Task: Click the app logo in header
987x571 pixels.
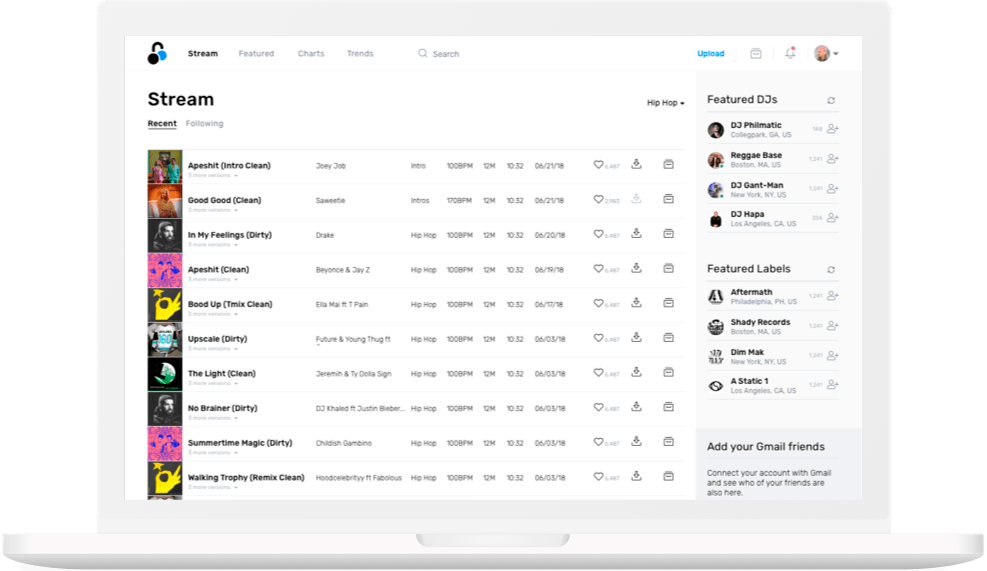Action: pos(157,54)
